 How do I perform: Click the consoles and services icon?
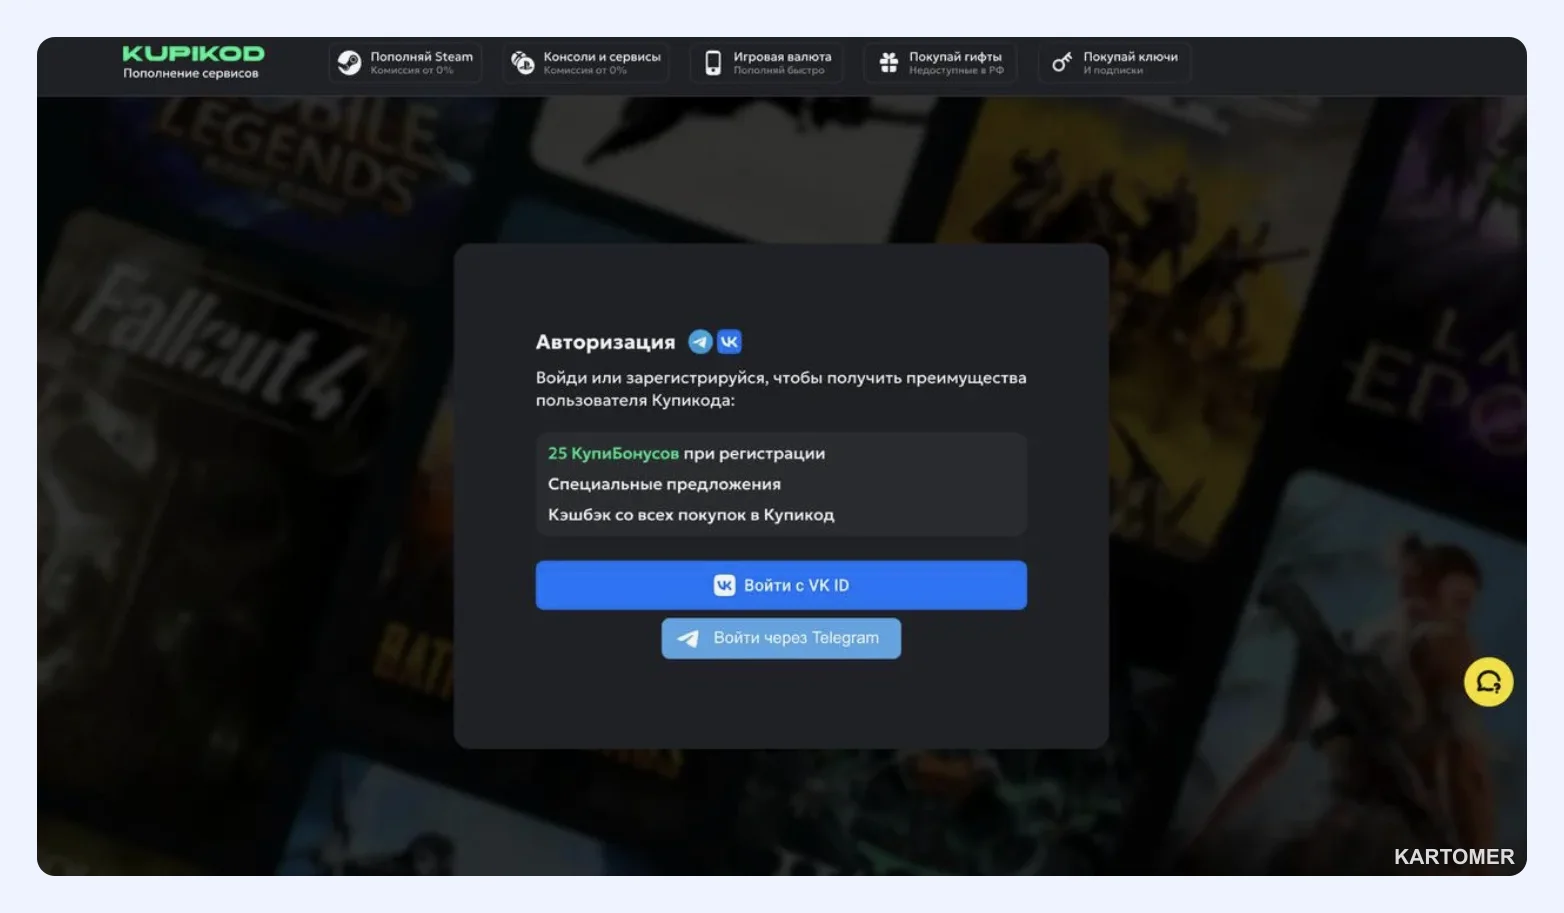tap(523, 63)
